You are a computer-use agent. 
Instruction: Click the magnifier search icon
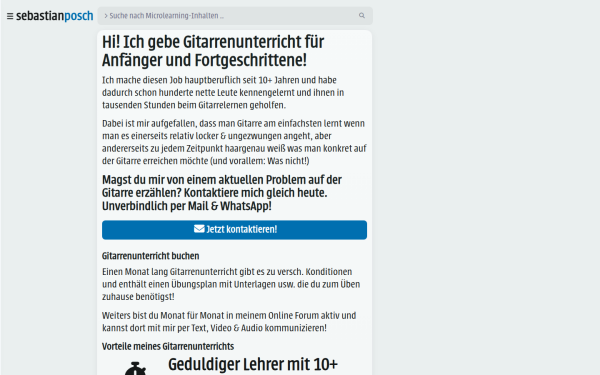[362, 16]
